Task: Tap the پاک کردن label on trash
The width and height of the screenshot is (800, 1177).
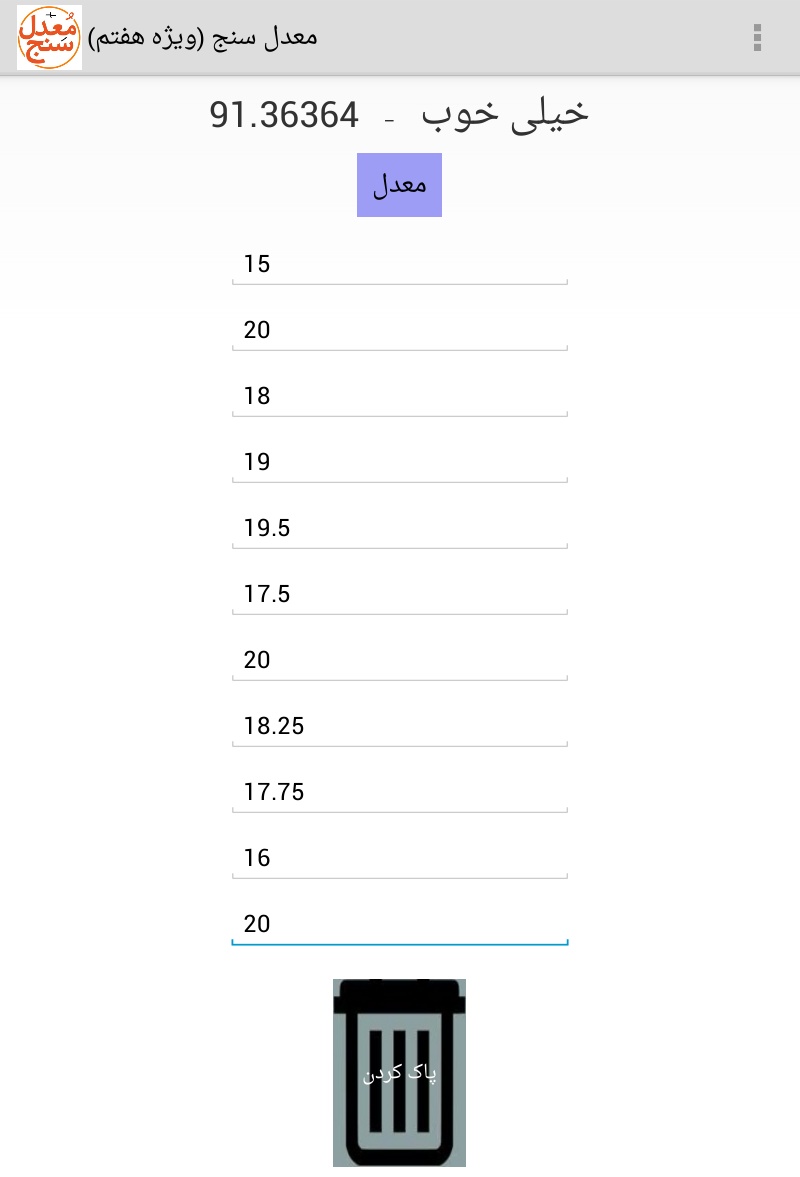Action: tap(399, 1073)
